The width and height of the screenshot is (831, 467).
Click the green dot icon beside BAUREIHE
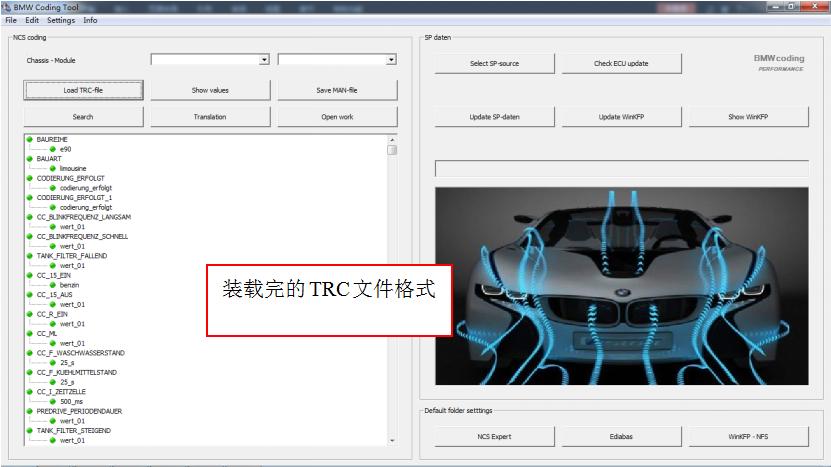point(30,139)
